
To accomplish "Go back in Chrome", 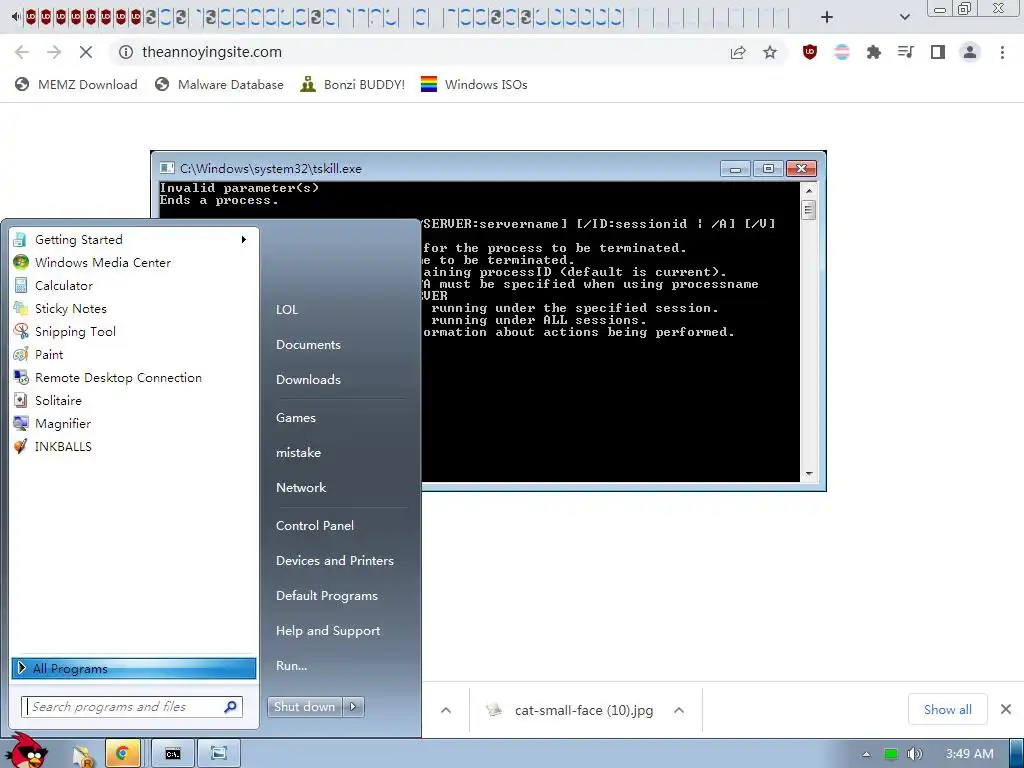I will point(22,52).
